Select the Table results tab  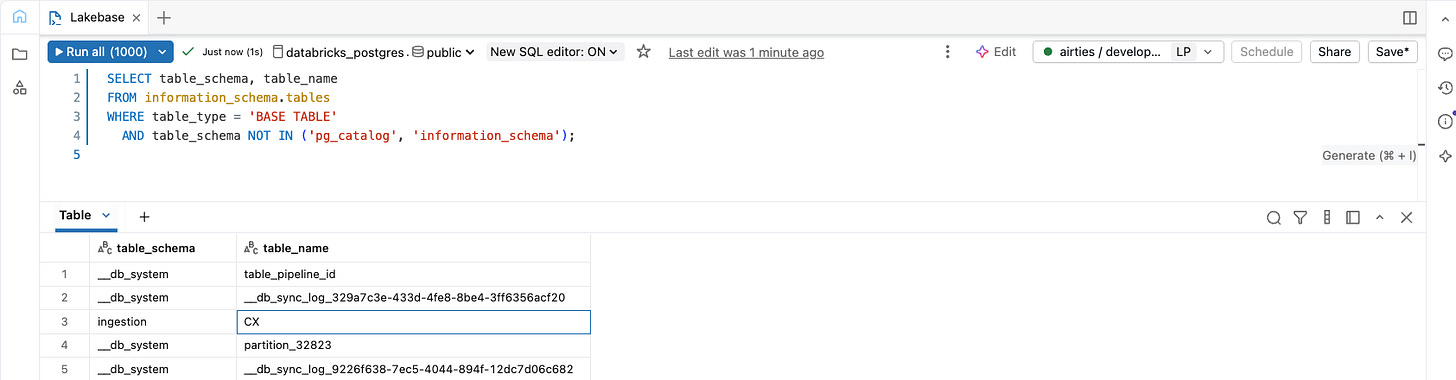(x=75, y=215)
